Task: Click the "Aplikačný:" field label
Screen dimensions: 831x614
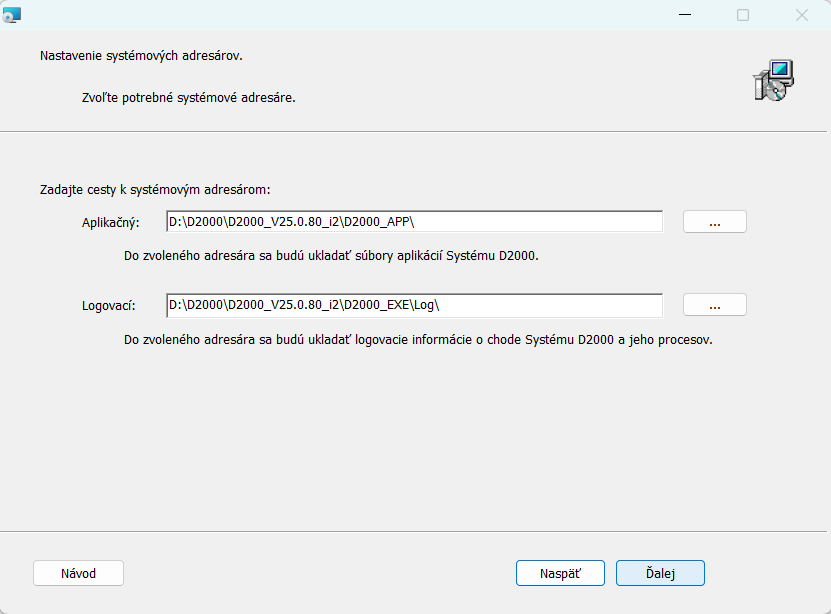Action: tap(110, 222)
